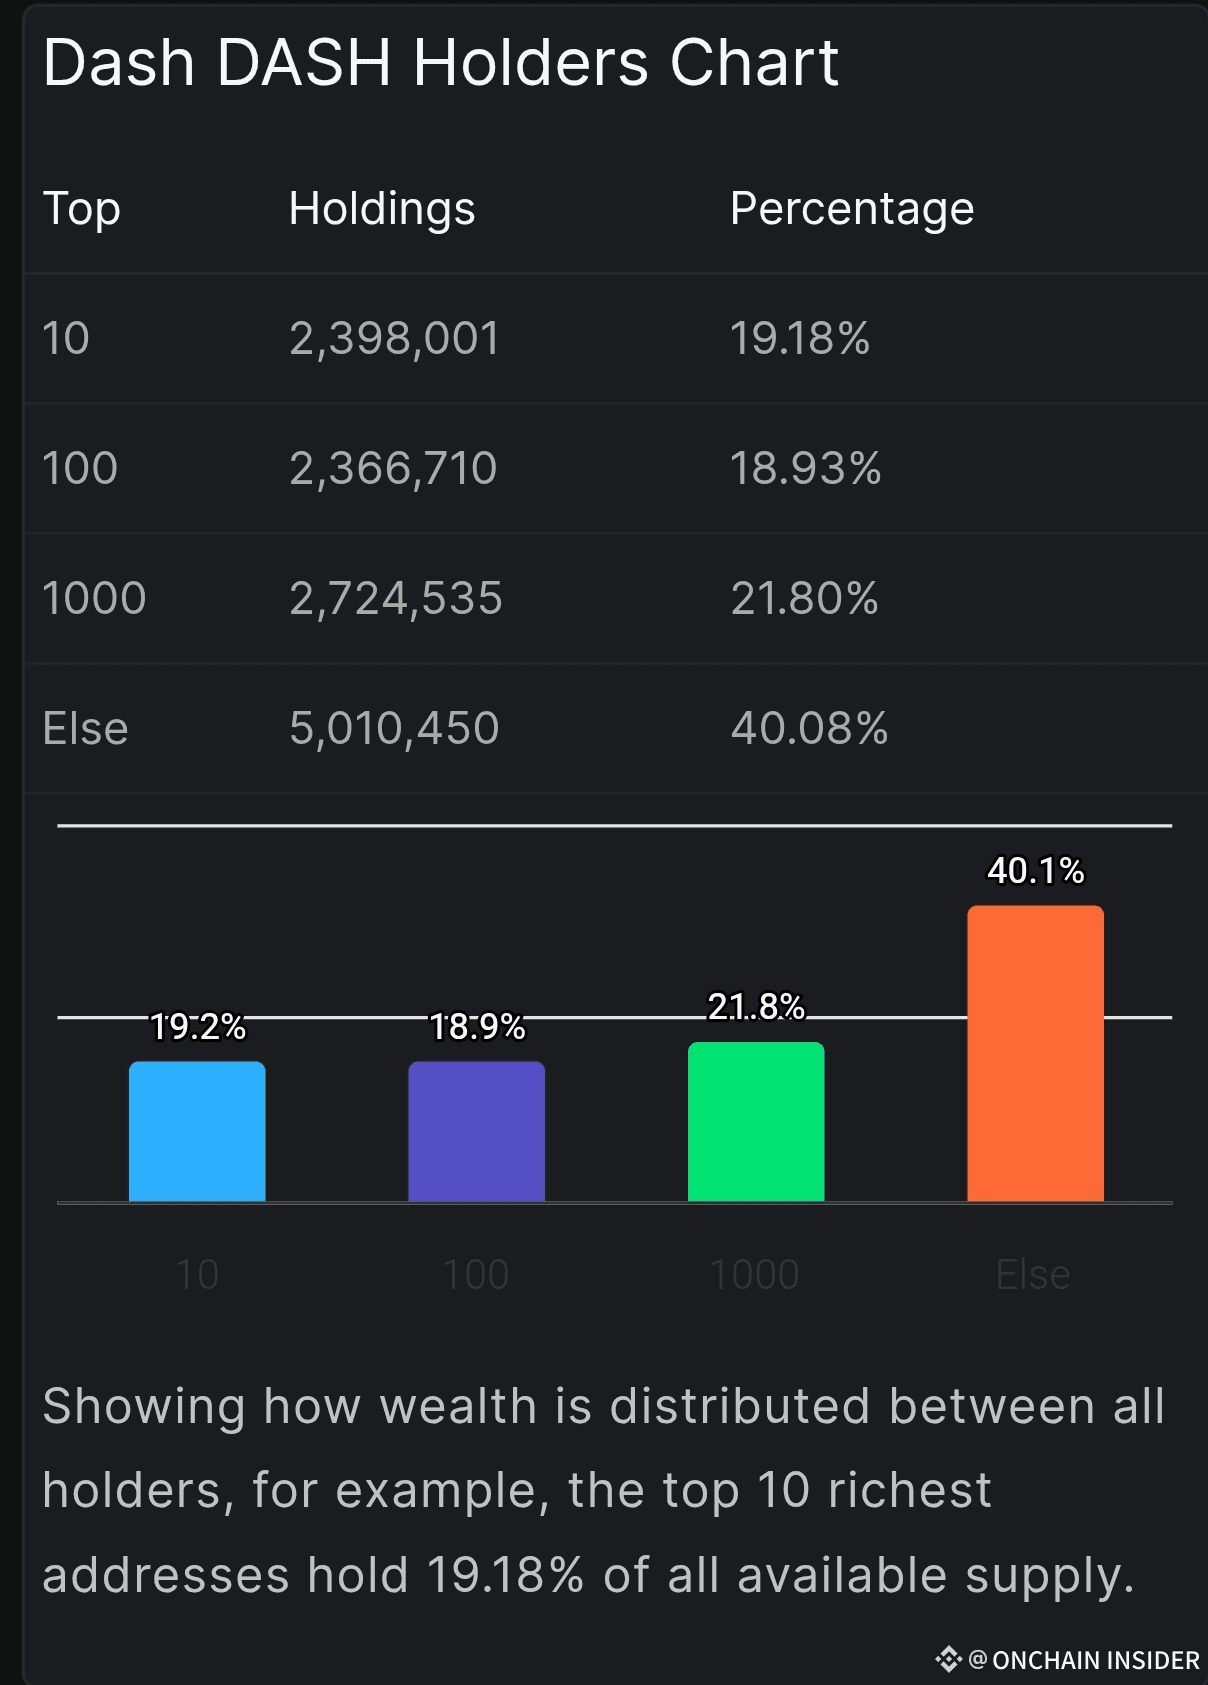Click the diamond logo icon beside ONCHAIN INSIDER
The image size is (1208, 1685).
(x=948, y=1660)
